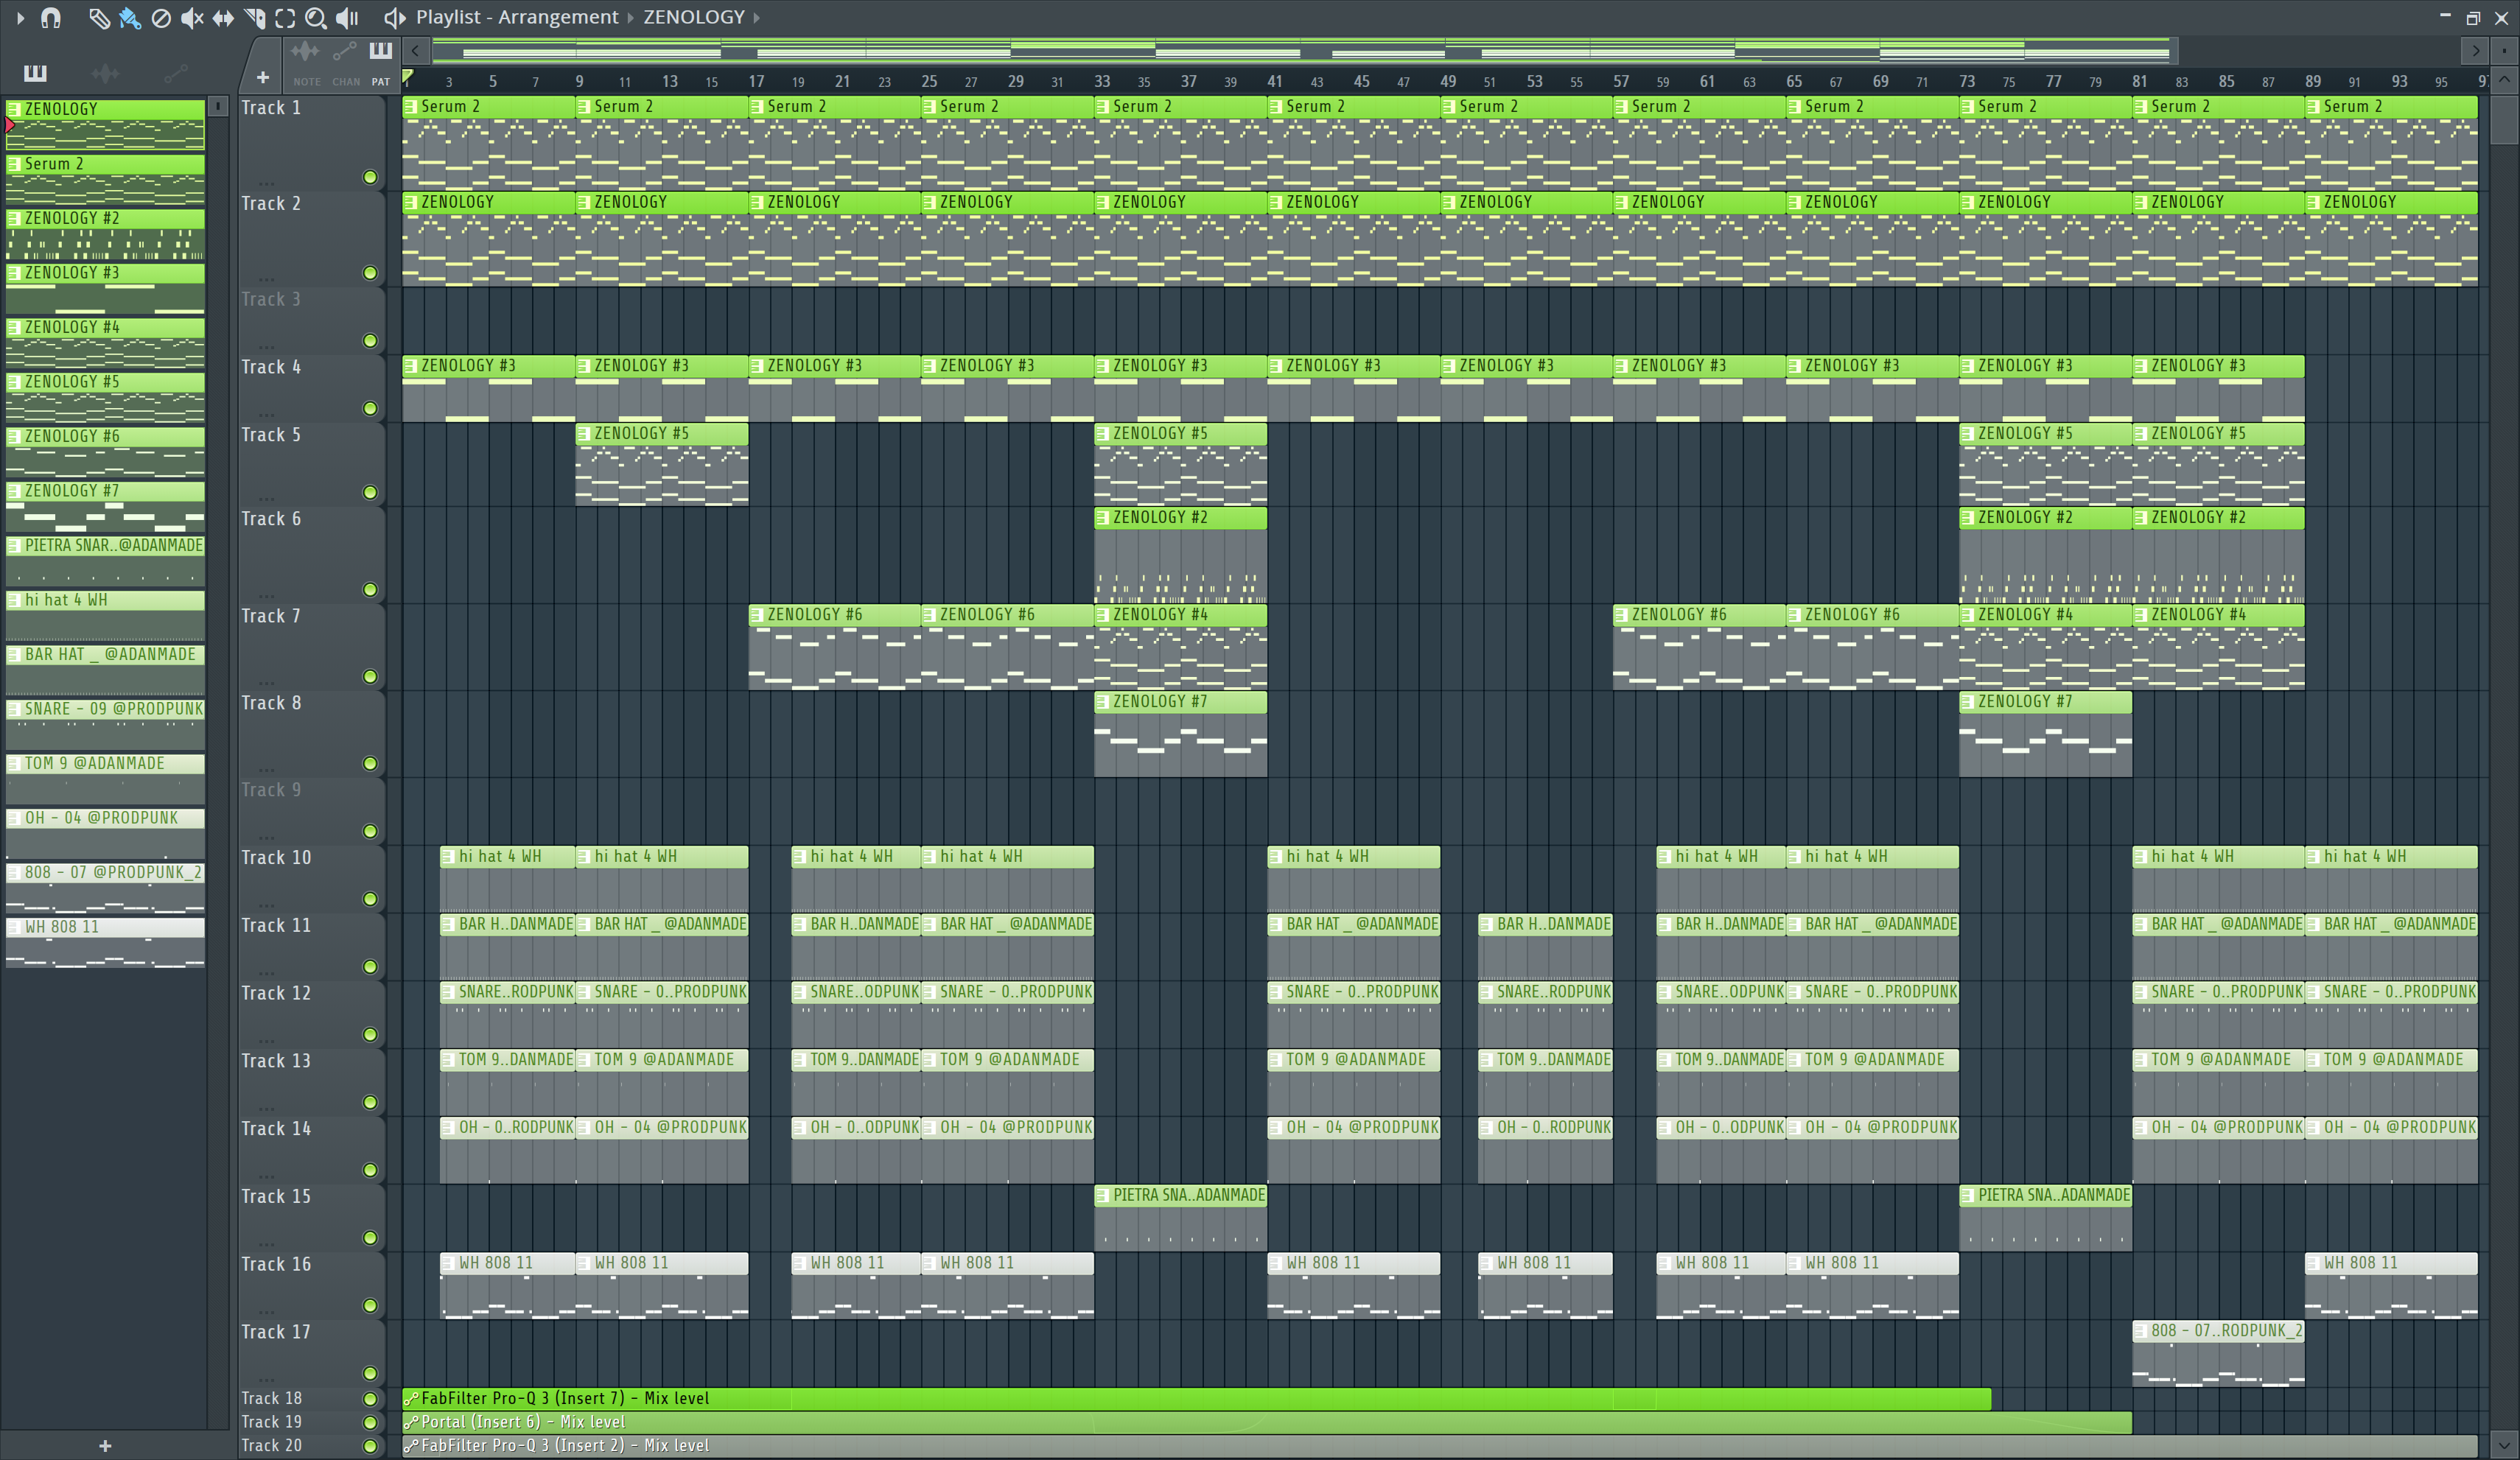Select the Mute tool
The height and width of the screenshot is (1460, 2520).
point(192,18)
